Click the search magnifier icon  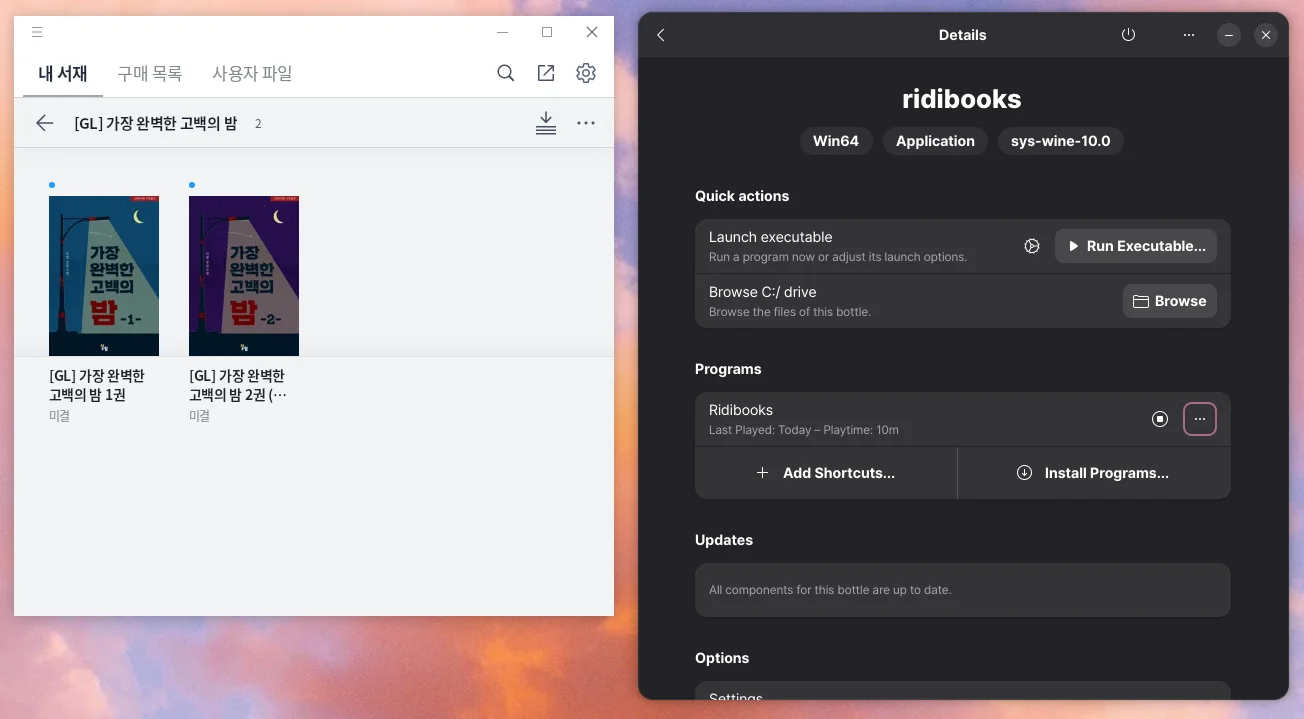tap(506, 73)
